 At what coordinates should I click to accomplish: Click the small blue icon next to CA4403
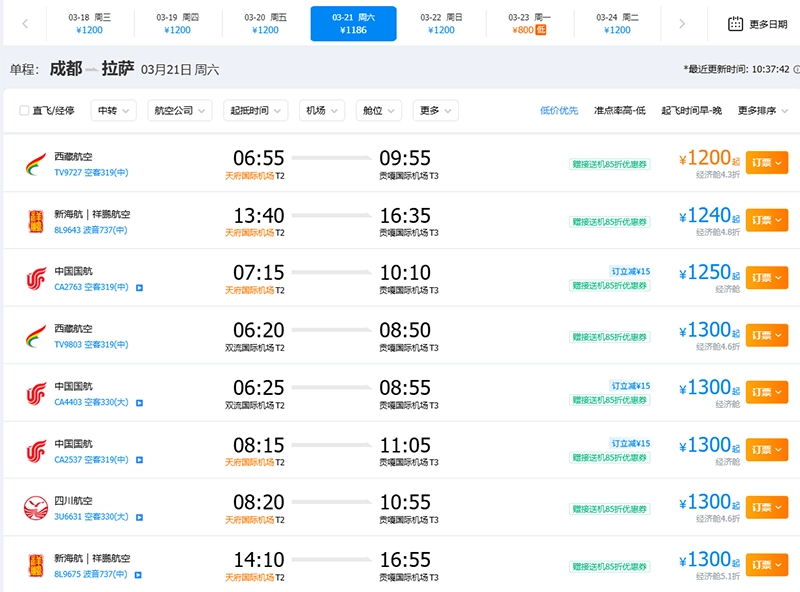tap(139, 403)
